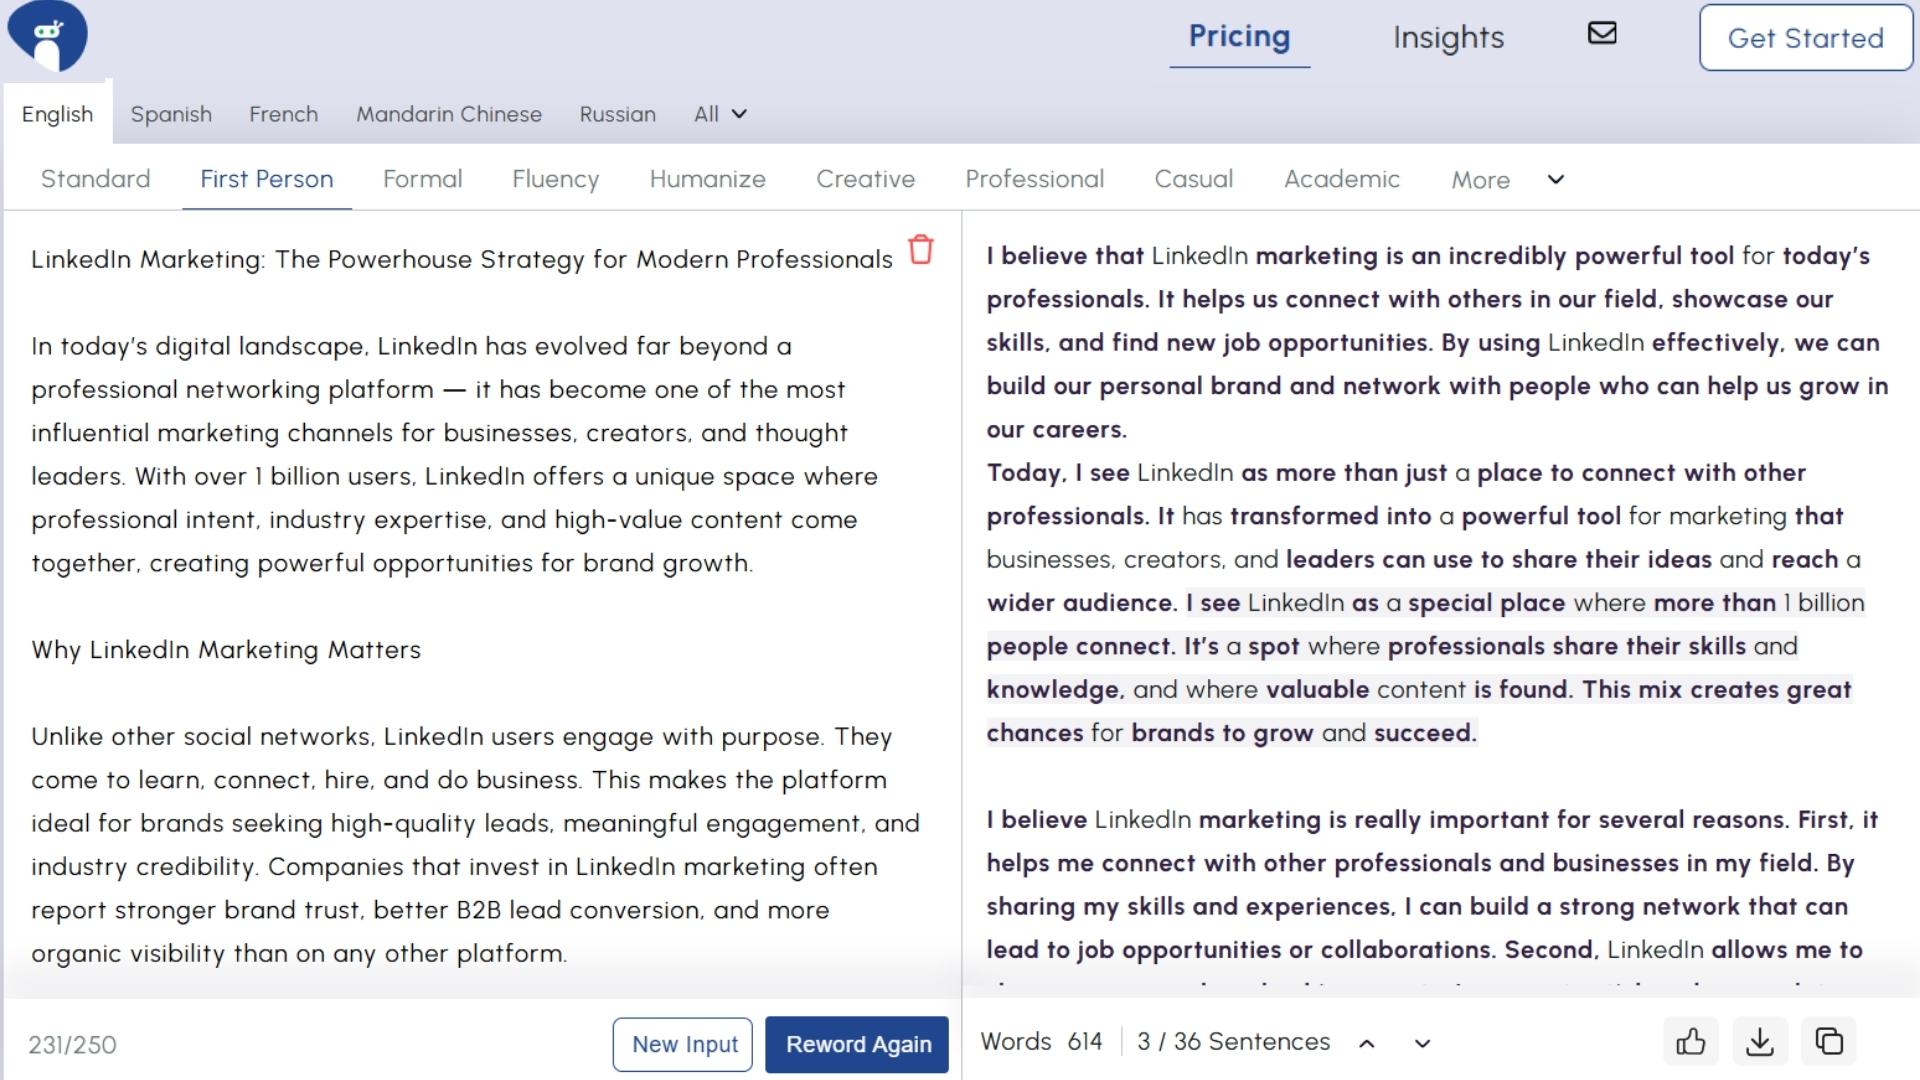The width and height of the screenshot is (1920, 1080).
Task: Enable the Creative rewriting style
Action: tap(865, 179)
